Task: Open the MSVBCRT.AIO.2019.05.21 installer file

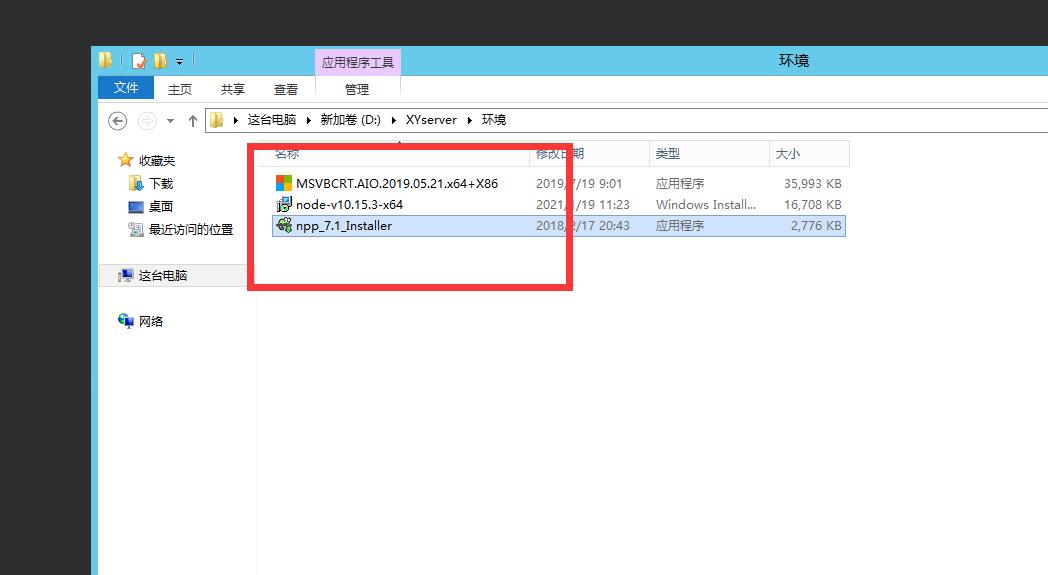Action: point(396,183)
